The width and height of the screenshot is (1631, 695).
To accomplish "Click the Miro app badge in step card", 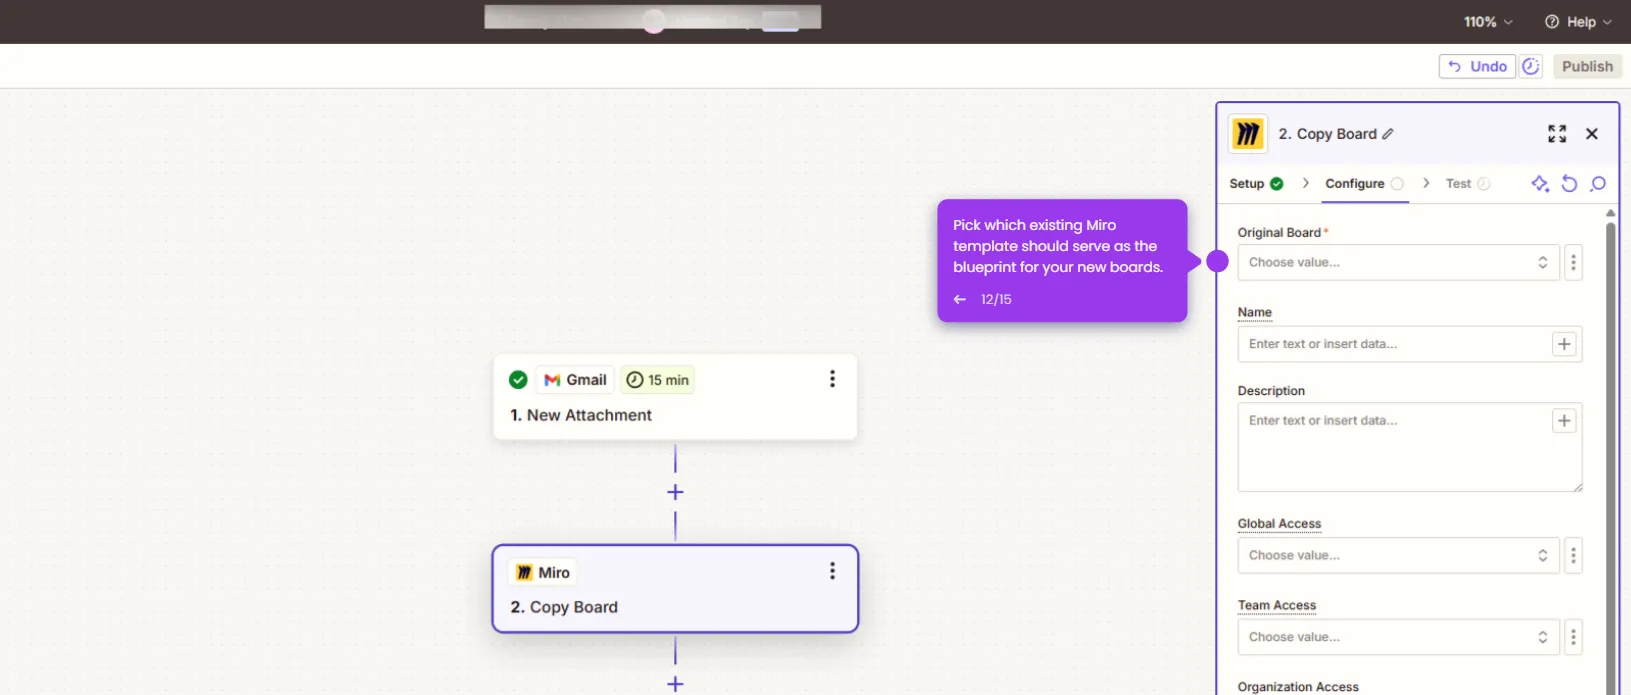I will 542,572.
